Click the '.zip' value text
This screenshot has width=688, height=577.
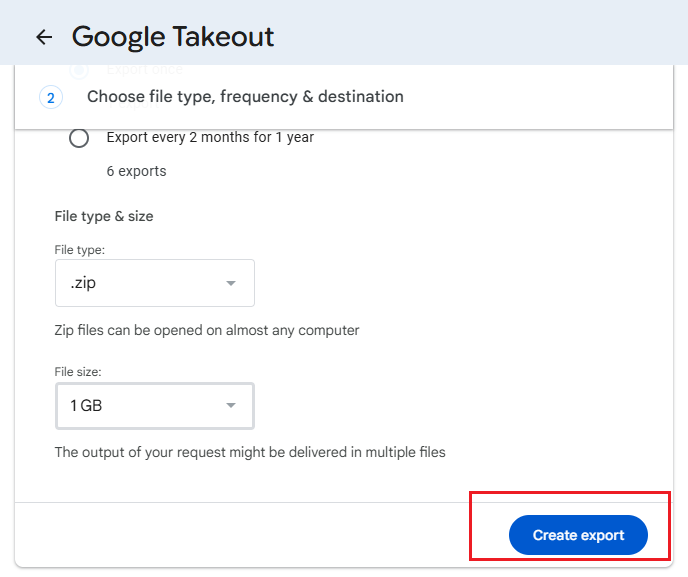(x=83, y=283)
